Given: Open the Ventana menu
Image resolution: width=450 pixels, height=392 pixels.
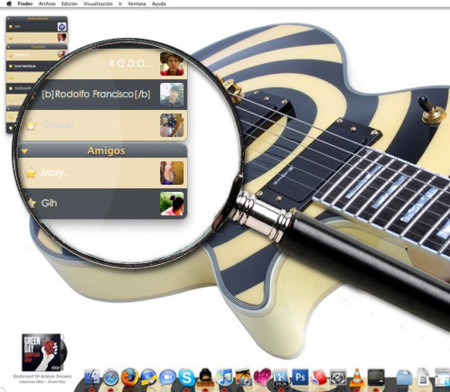Looking at the screenshot, I should (x=137, y=4).
